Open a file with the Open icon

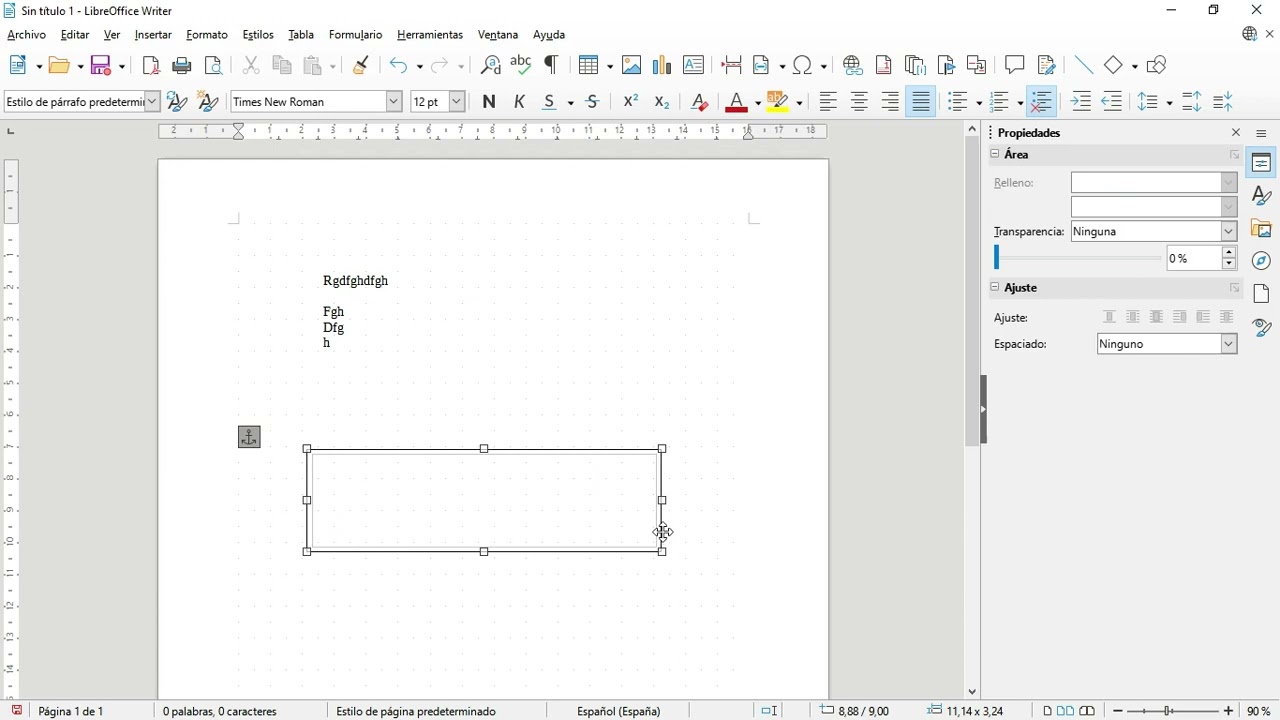(x=59, y=66)
